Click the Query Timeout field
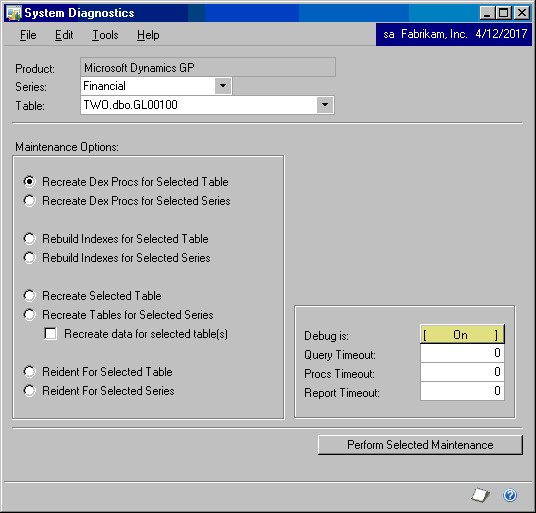 (x=462, y=353)
